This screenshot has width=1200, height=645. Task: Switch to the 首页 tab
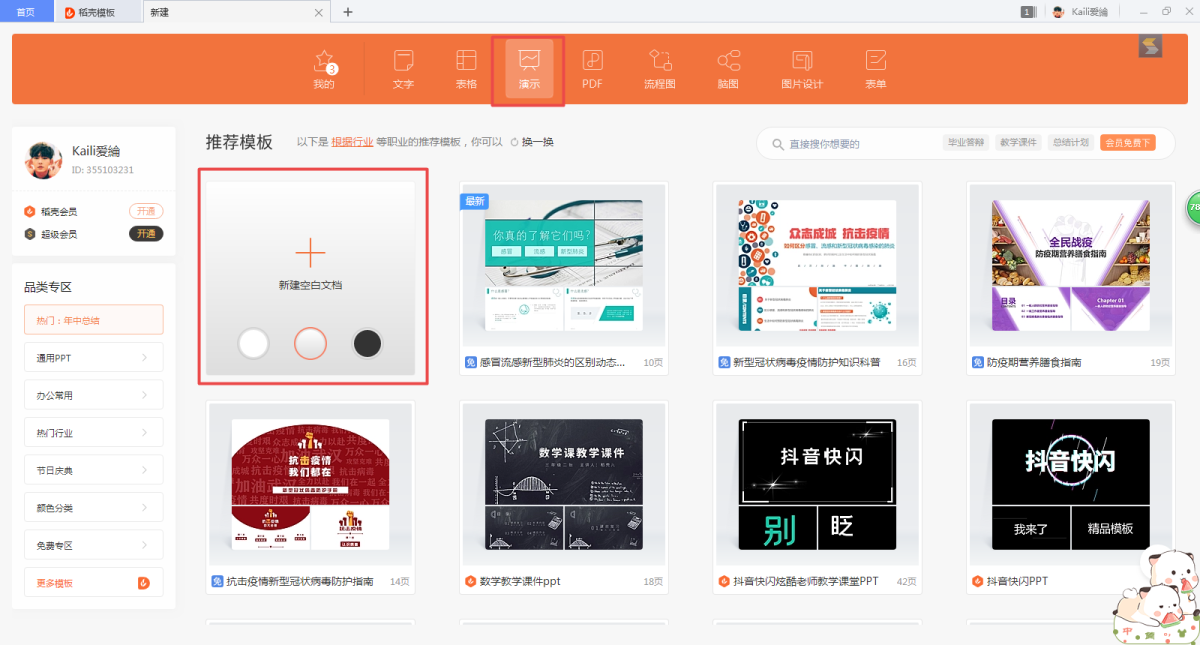point(26,12)
